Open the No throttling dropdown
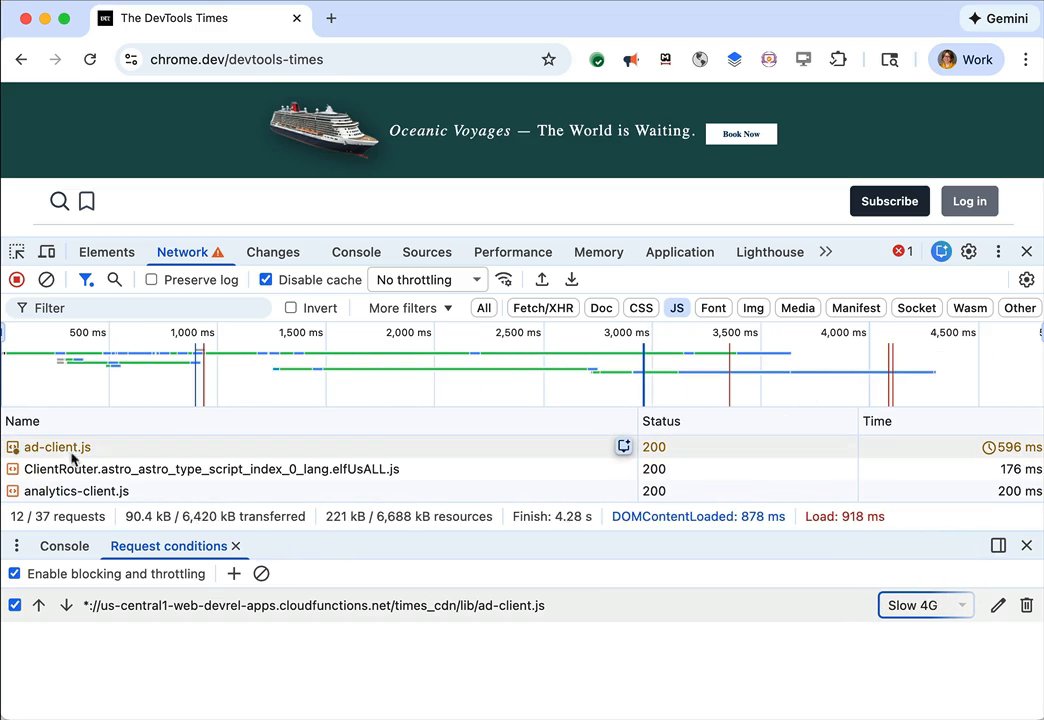This screenshot has height=720, width=1044. (x=427, y=280)
